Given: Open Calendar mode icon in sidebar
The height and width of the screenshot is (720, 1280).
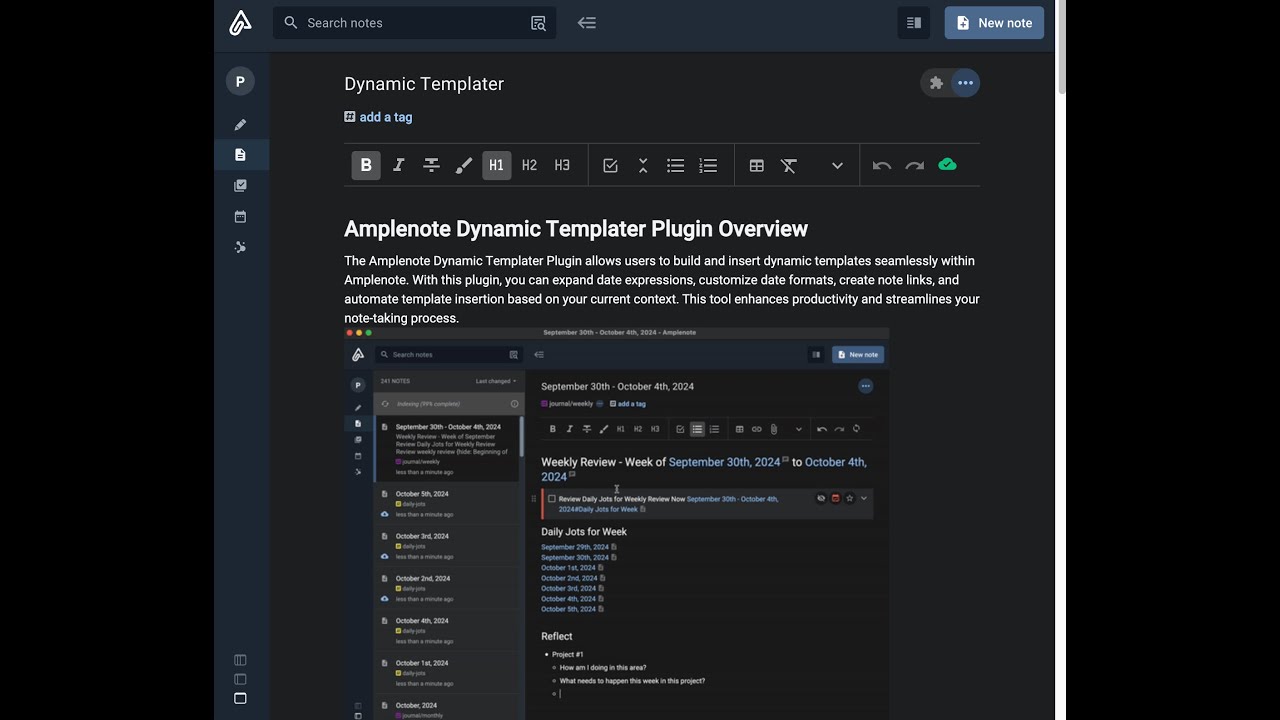Looking at the screenshot, I should pyautogui.click(x=240, y=216).
